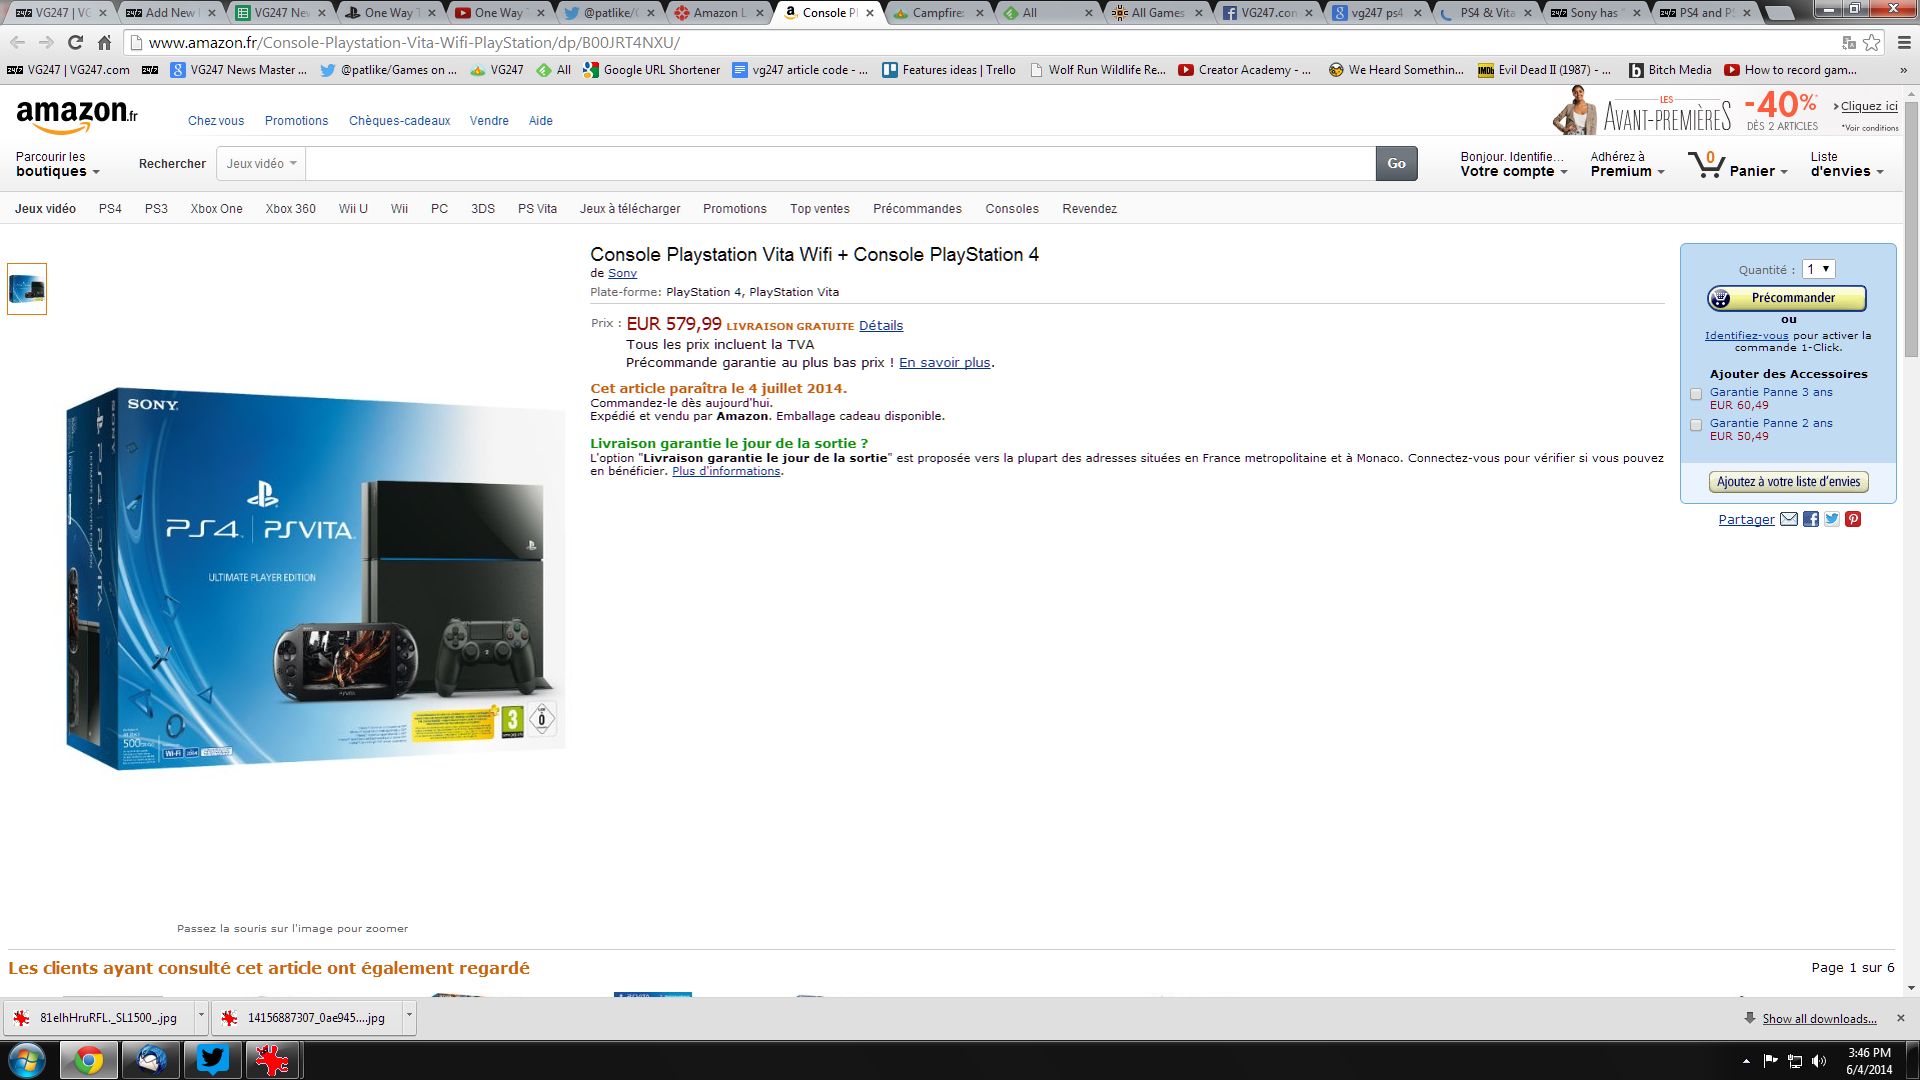
Task: Expand the Parcourir les boutiques menu
Action: point(55,163)
